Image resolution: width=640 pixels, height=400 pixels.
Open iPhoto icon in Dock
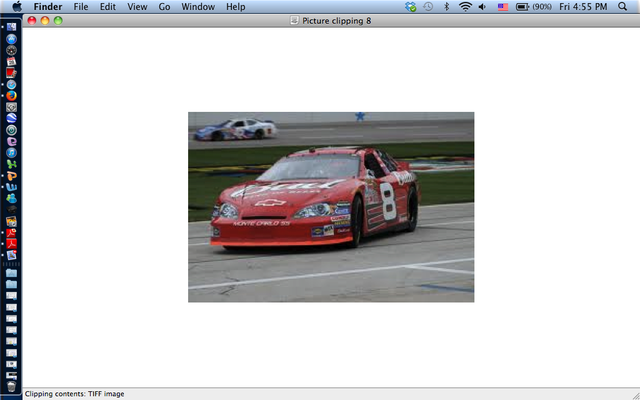point(11,222)
